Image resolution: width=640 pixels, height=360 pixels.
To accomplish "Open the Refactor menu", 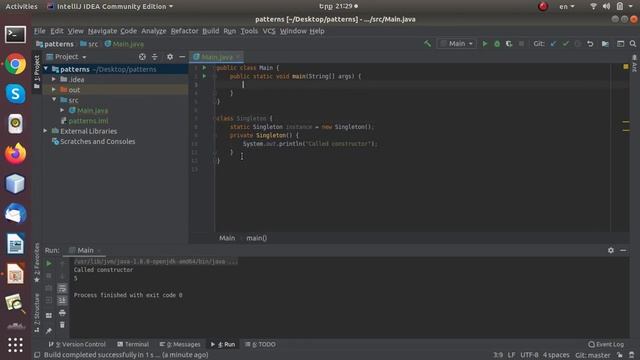I will click(184, 31).
